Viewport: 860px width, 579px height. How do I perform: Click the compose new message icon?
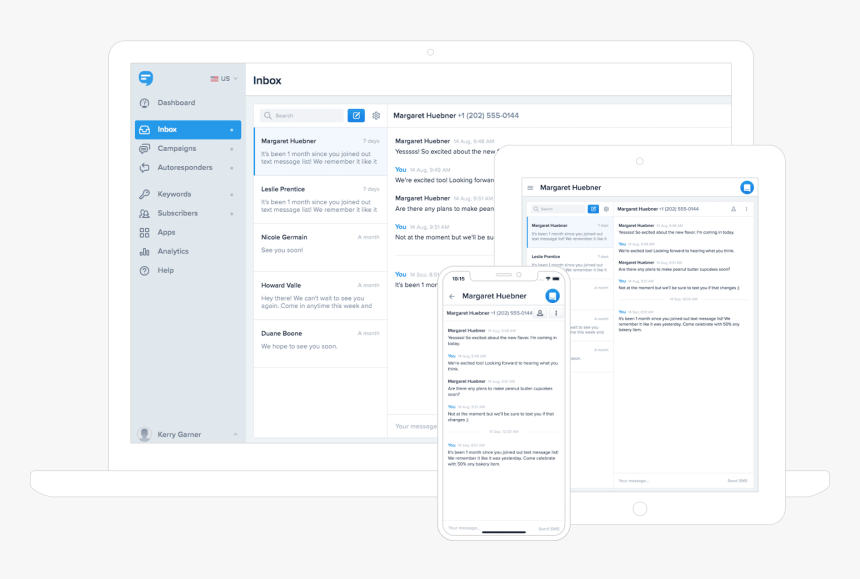[x=356, y=115]
